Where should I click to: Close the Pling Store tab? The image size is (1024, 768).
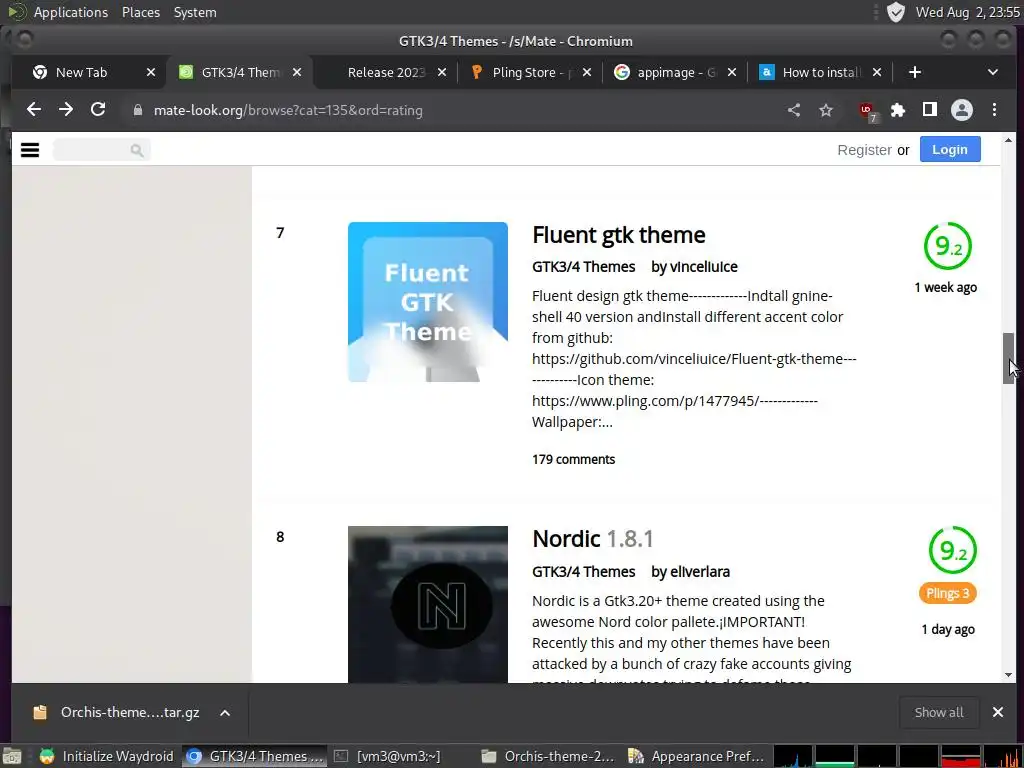click(x=586, y=72)
